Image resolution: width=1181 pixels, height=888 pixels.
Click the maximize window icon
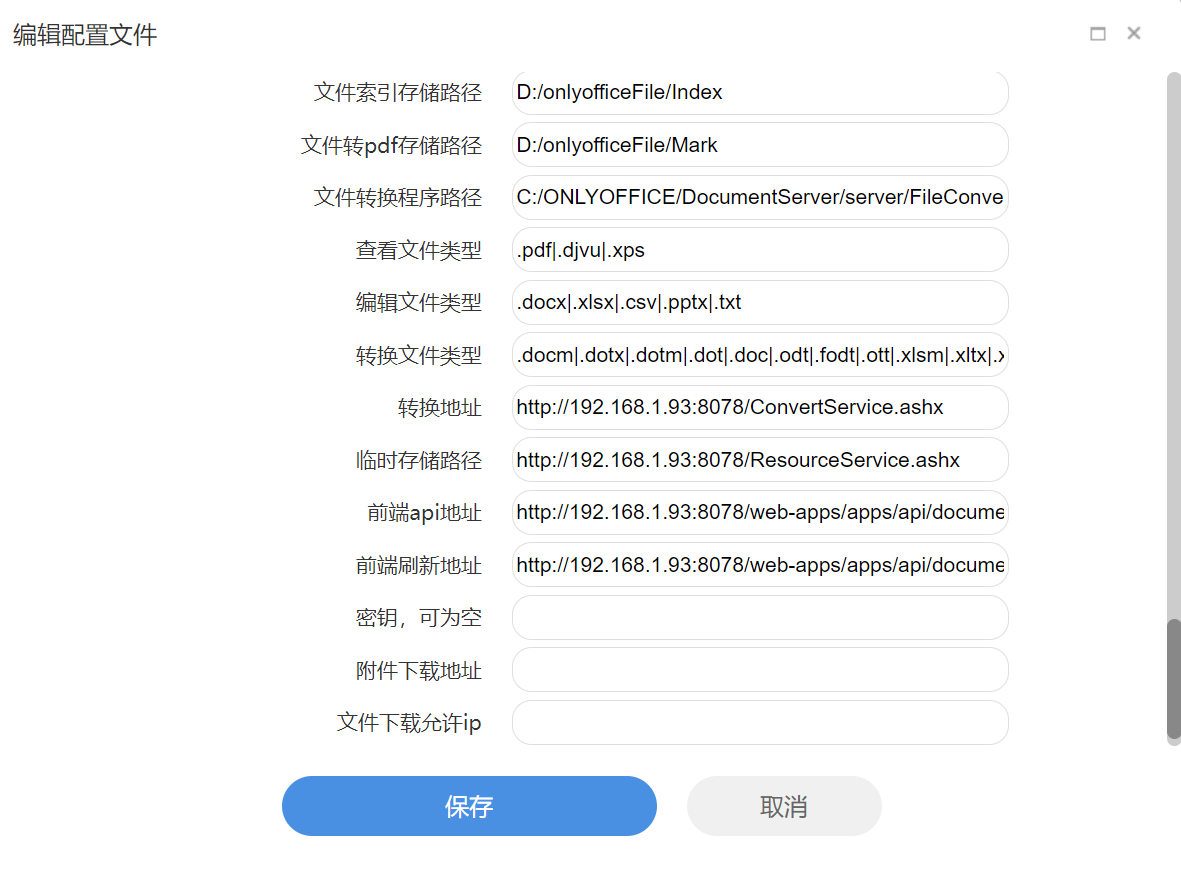(x=1098, y=33)
